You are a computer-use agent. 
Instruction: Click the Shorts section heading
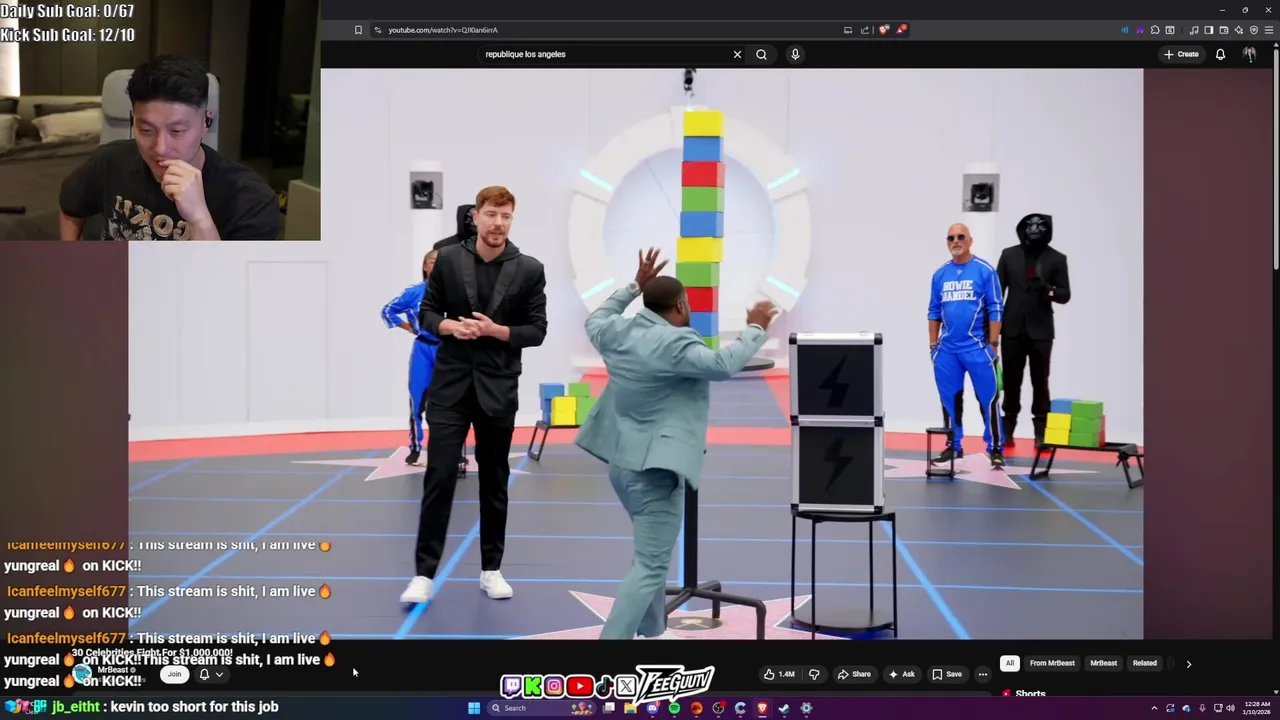point(1030,693)
